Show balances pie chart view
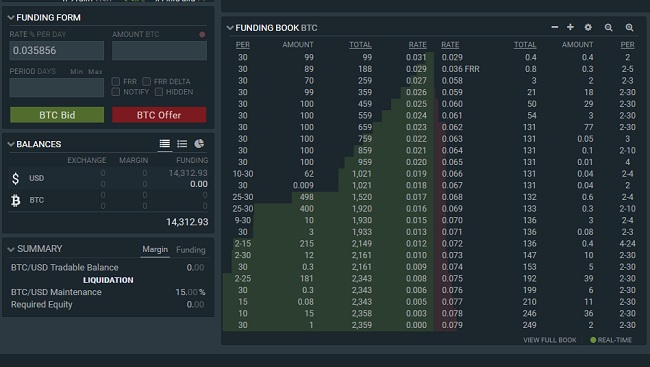The image size is (650, 367). (199, 144)
